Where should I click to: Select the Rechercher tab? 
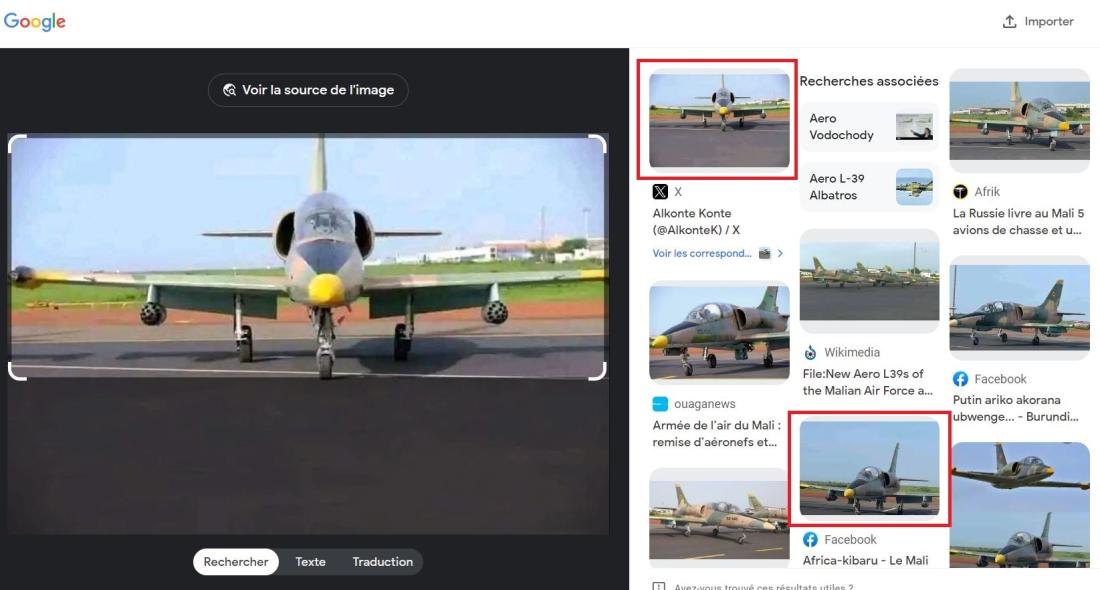tap(236, 562)
